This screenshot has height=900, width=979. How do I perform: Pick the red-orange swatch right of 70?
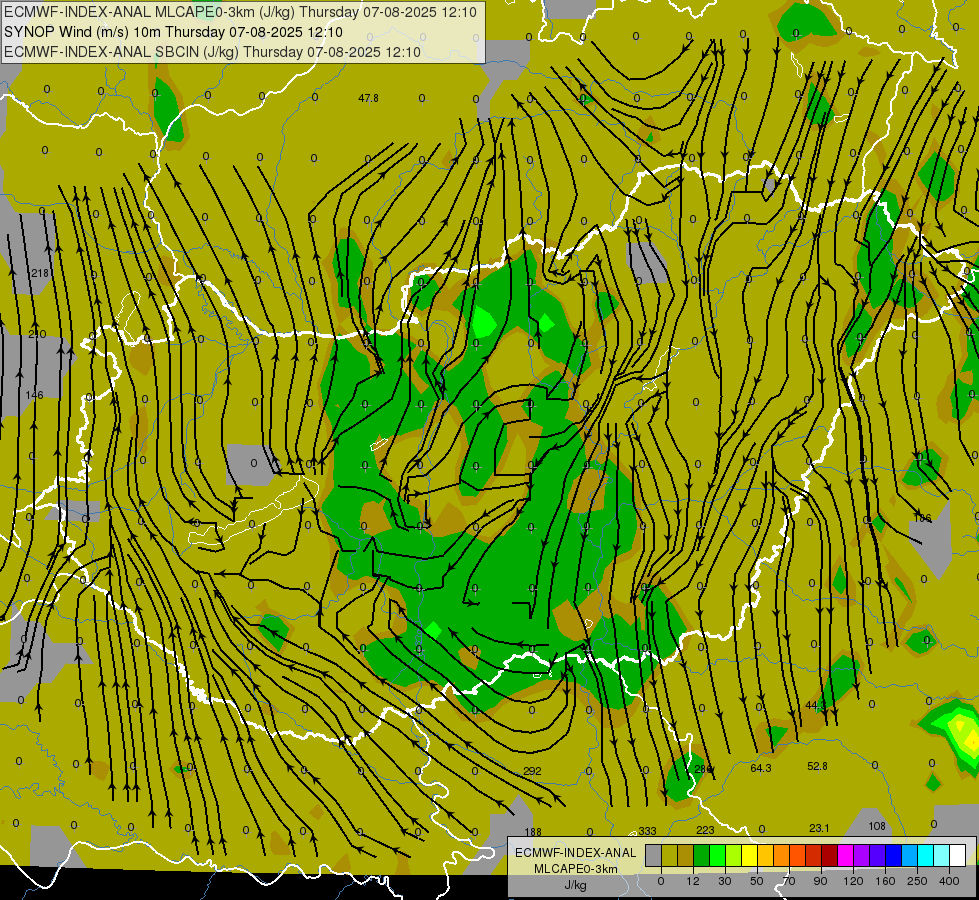(798, 855)
